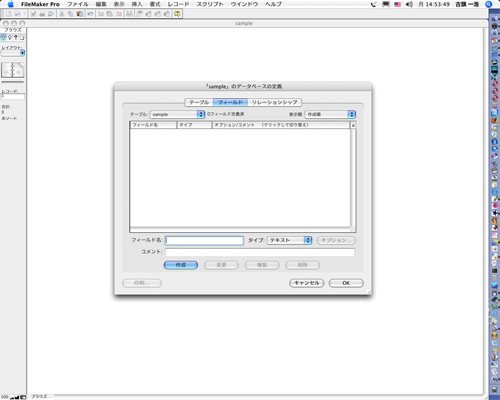This screenshot has height=400, width=500.
Task: Open the レイアウト popup in status area
Action: (13, 53)
